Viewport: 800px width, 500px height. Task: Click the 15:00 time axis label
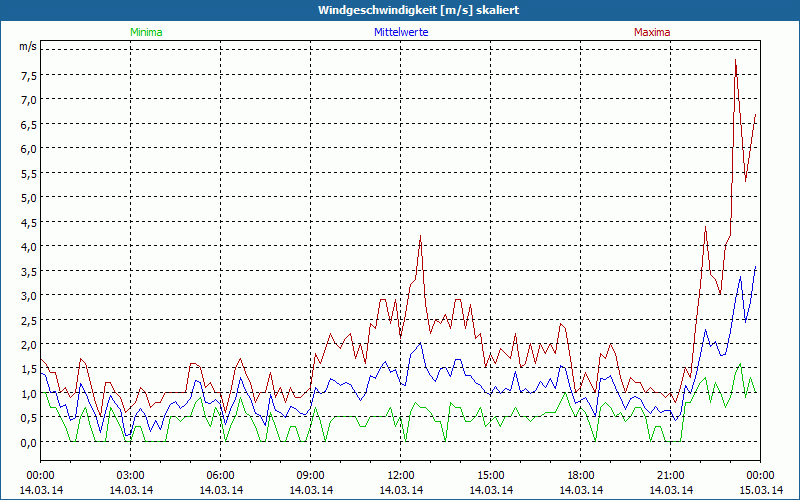point(491,476)
